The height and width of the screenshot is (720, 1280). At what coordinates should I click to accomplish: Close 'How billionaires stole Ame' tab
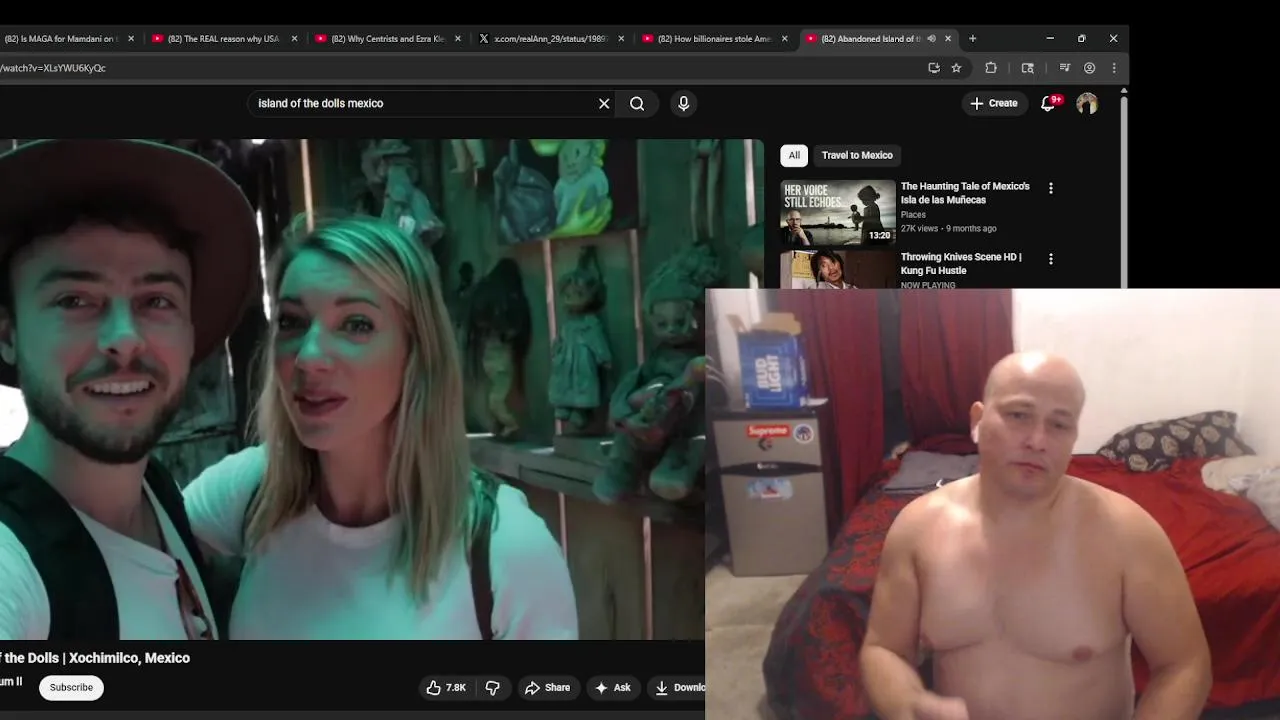point(784,39)
